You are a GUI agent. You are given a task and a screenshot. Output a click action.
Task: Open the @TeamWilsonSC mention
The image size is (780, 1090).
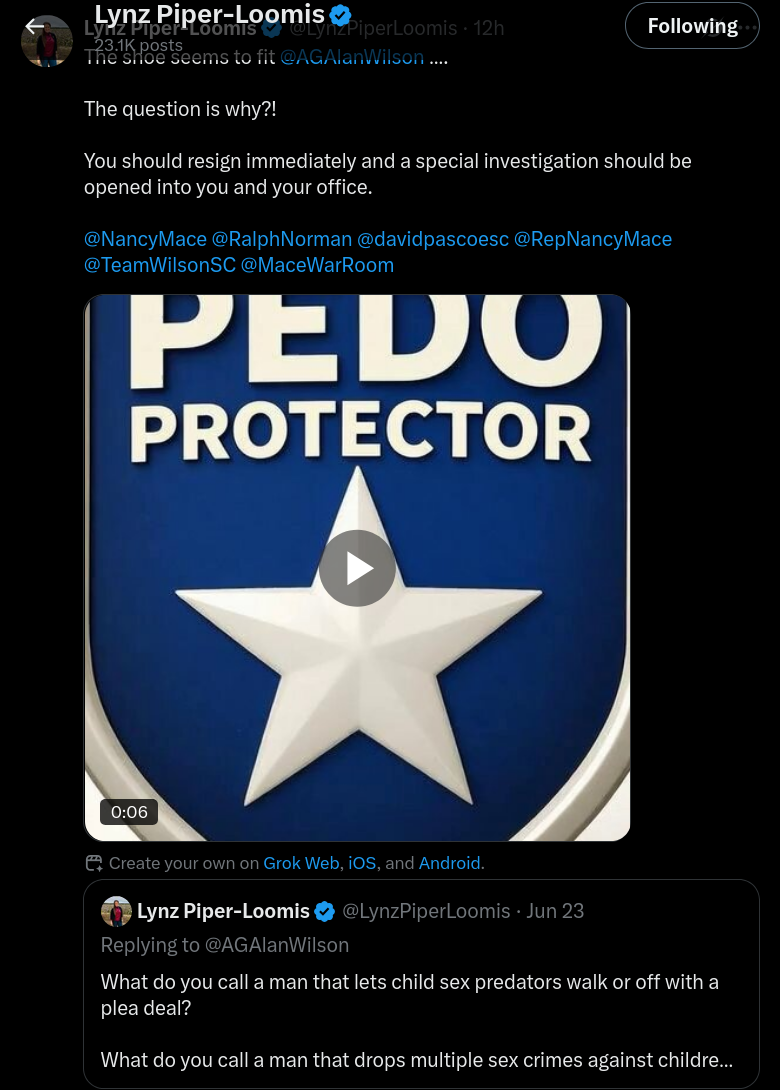[x=160, y=265]
